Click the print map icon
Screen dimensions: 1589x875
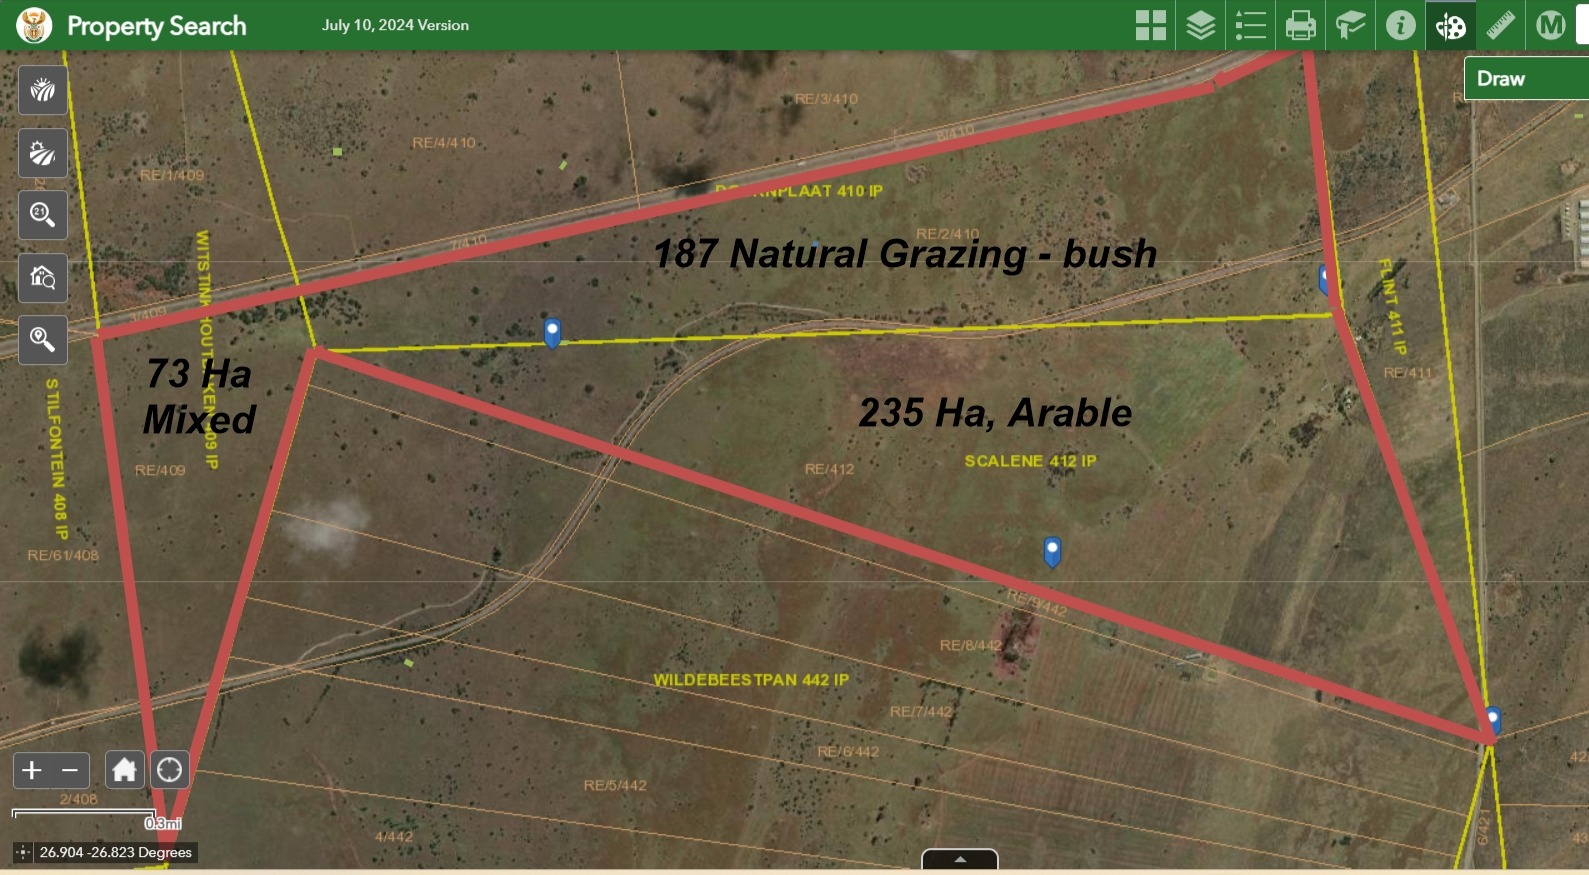pyautogui.click(x=1300, y=25)
